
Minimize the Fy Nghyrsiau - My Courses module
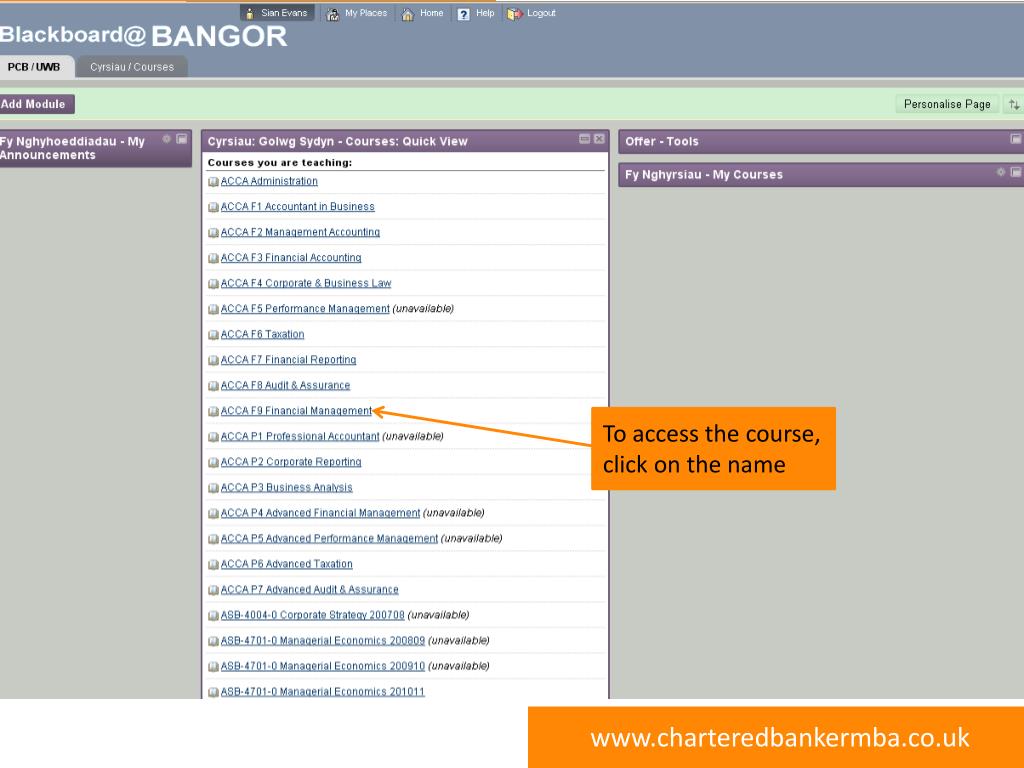pos(1016,172)
